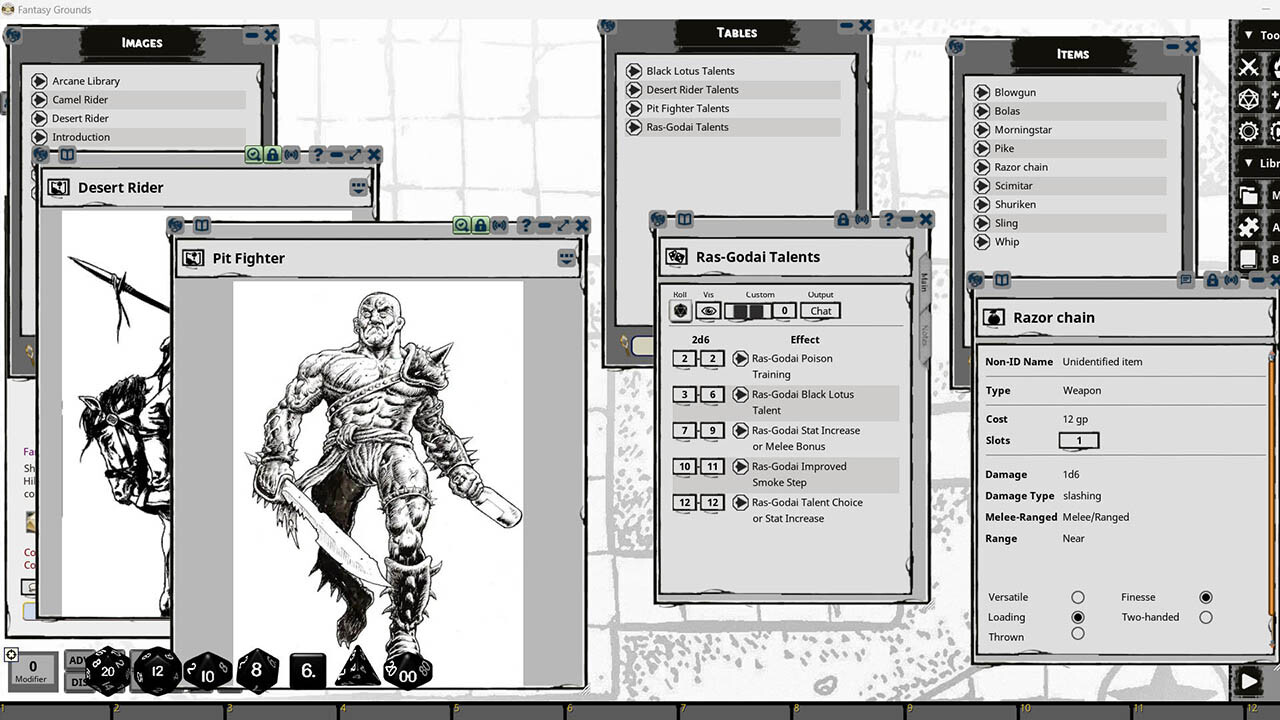Expand the Morningstar entry in the Items list
Image resolution: width=1280 pixels, height=720 pixels.
click(x=984, y=129)
